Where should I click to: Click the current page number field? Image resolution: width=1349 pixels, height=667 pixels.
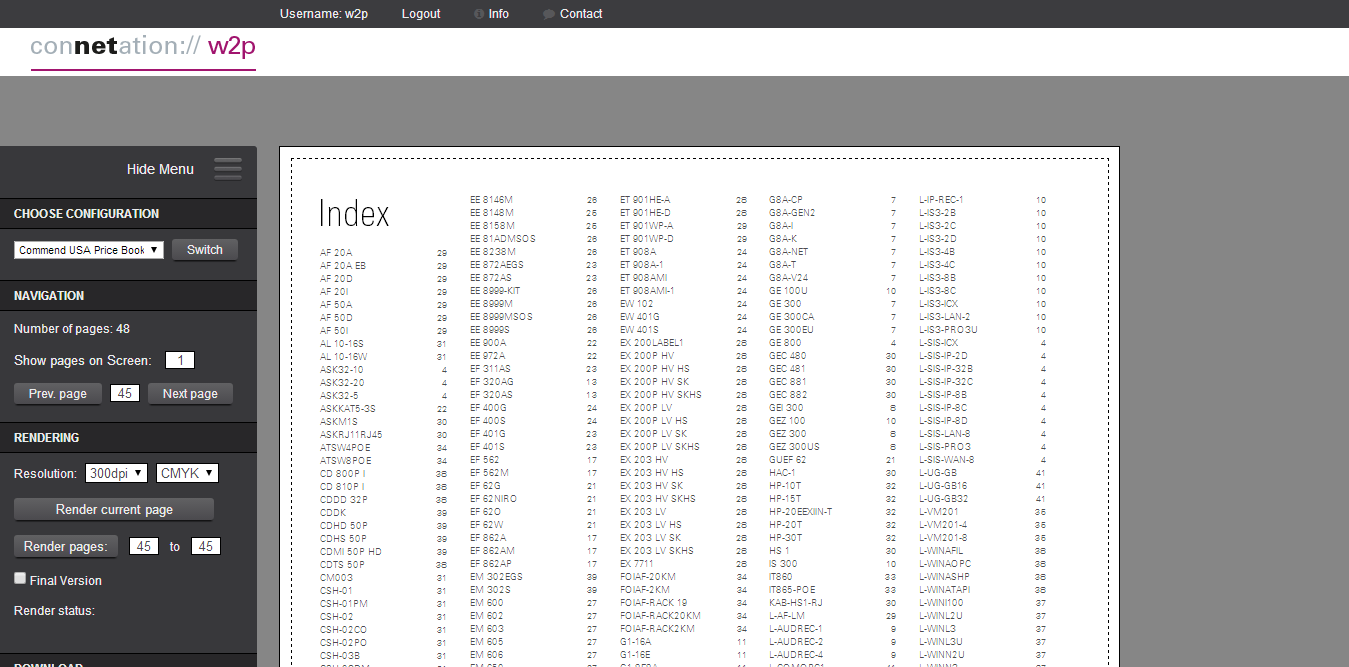click(125, 394)
